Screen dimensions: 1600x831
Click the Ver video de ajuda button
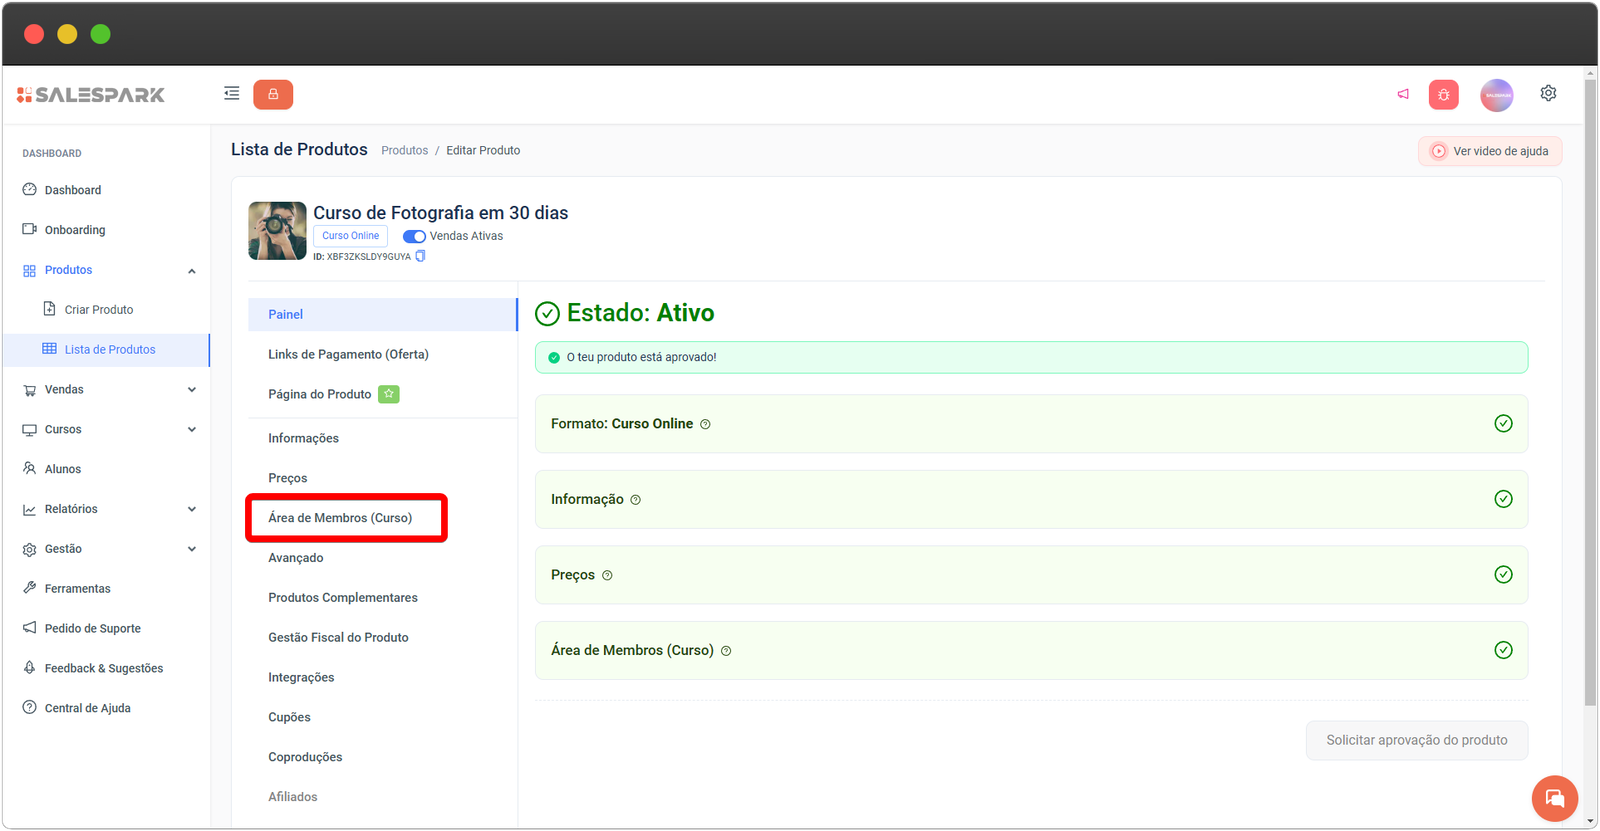point(1489,151)
